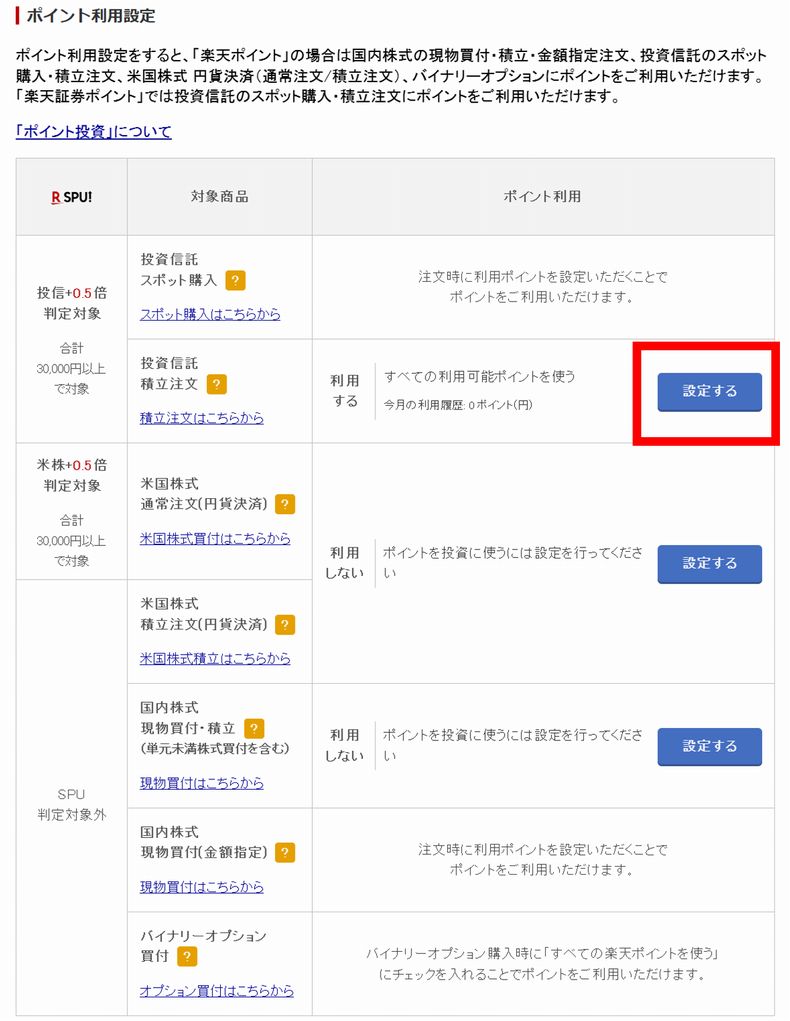Viewport: 790px width, 1021px height.
Task: Open the オプション買付はこちらから link
Action: [x=217, y=991]
